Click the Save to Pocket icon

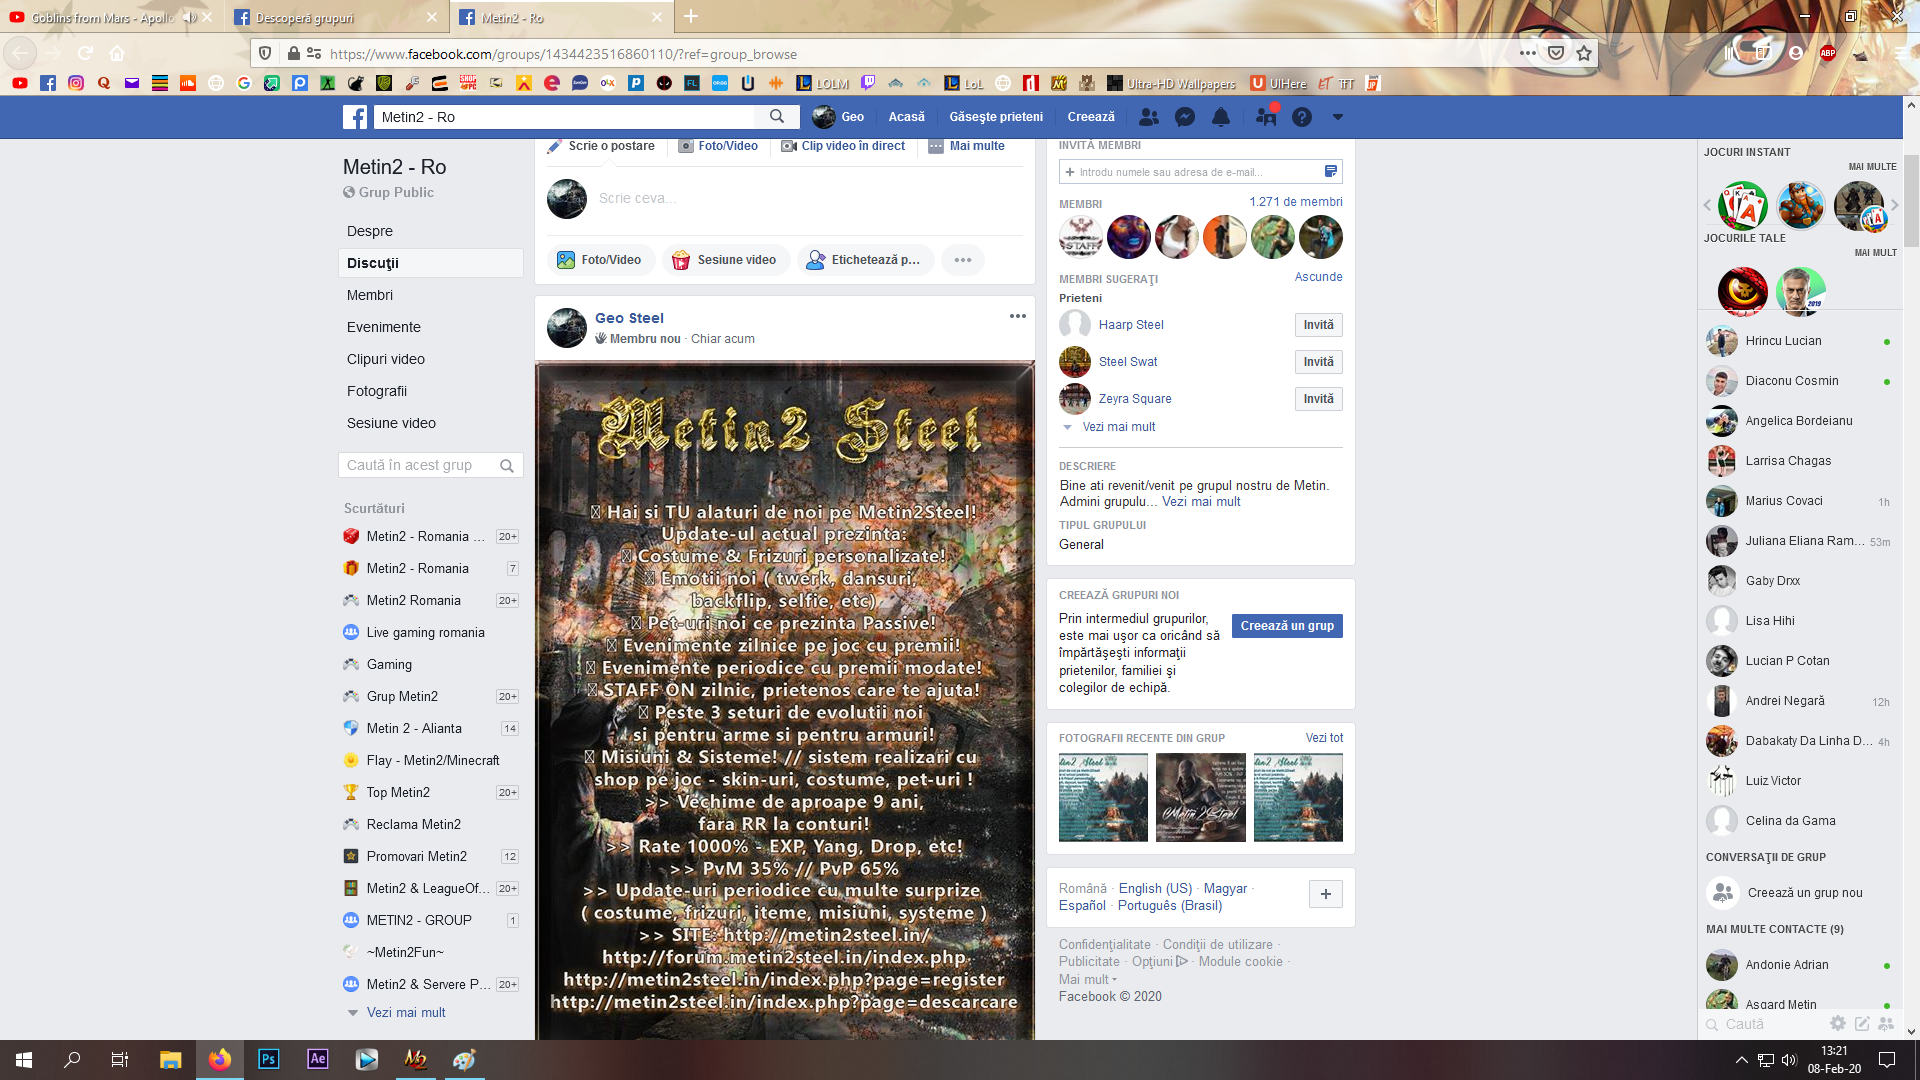click(x=1556, y=53)
